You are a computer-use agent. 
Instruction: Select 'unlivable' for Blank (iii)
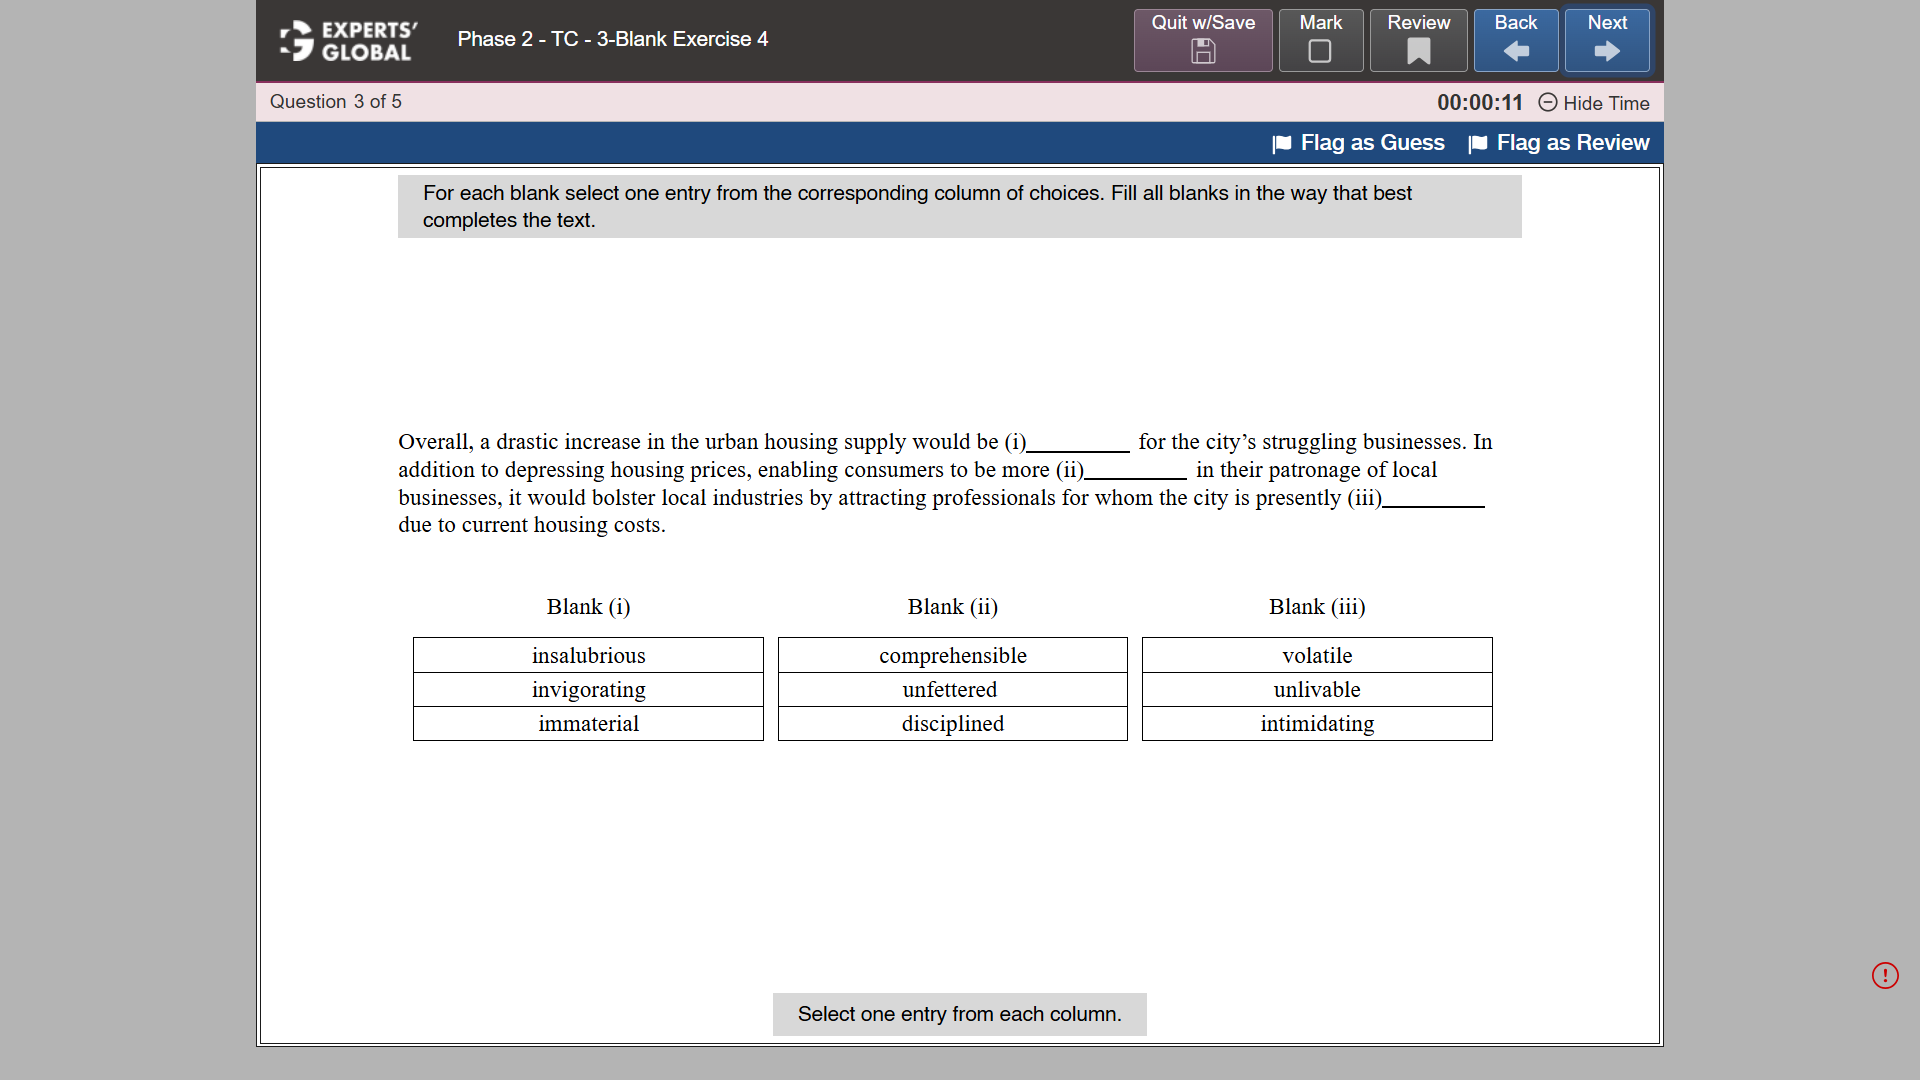(1316, 689)
